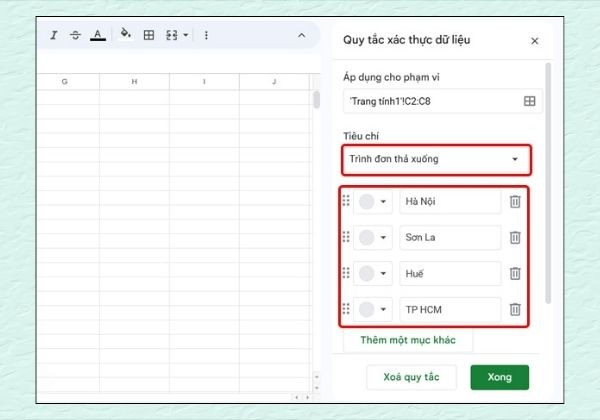Select column H header
The width and height of the screenshot is (600, 420).
134,81
